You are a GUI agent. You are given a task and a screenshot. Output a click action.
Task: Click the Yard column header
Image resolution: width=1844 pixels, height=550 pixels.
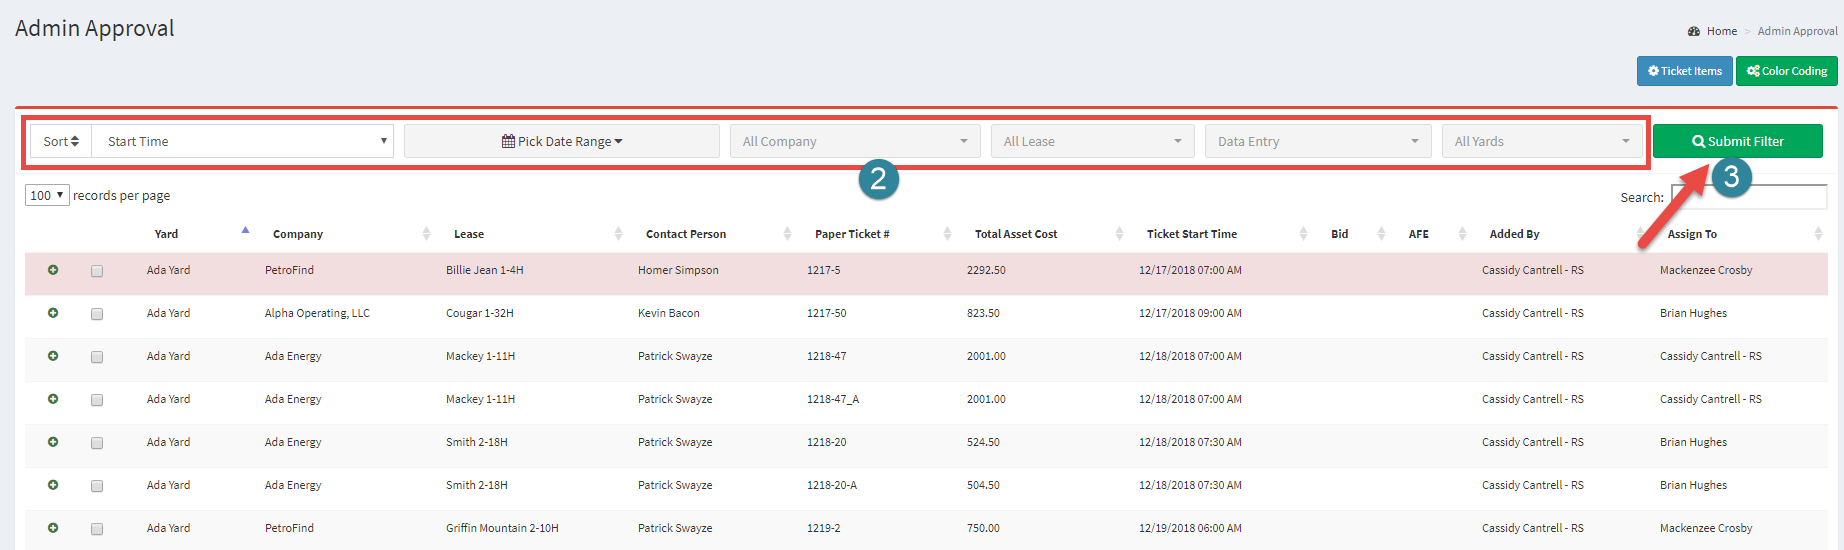(x=166, y=234)
